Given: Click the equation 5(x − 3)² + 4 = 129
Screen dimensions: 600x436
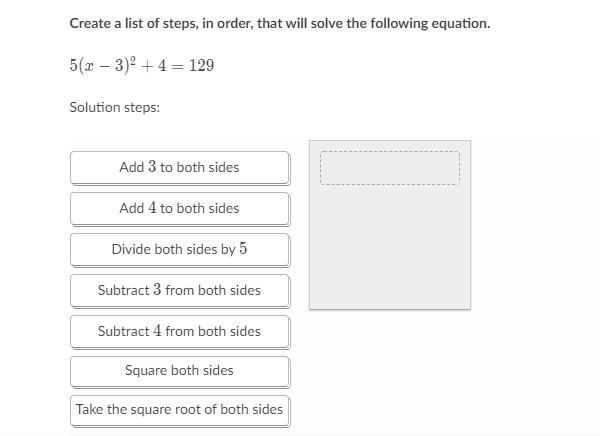Looking at the screenshot, I should click(142, 65).
